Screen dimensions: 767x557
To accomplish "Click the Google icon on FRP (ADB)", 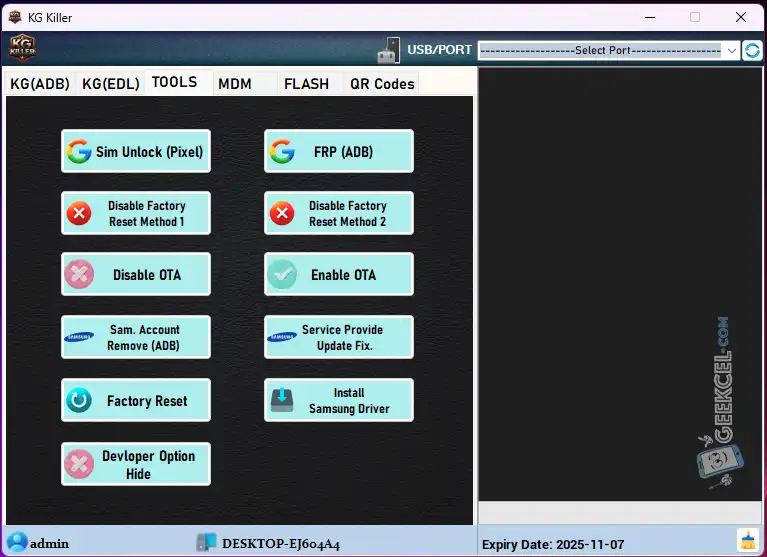I will tap(282, 151).
